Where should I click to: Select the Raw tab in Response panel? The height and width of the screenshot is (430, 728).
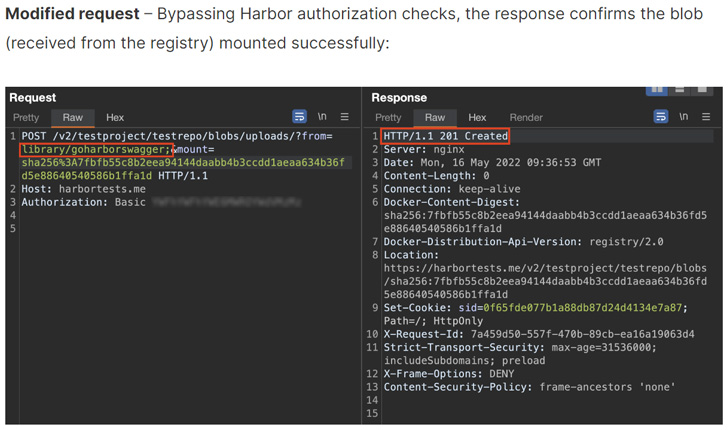435,117
